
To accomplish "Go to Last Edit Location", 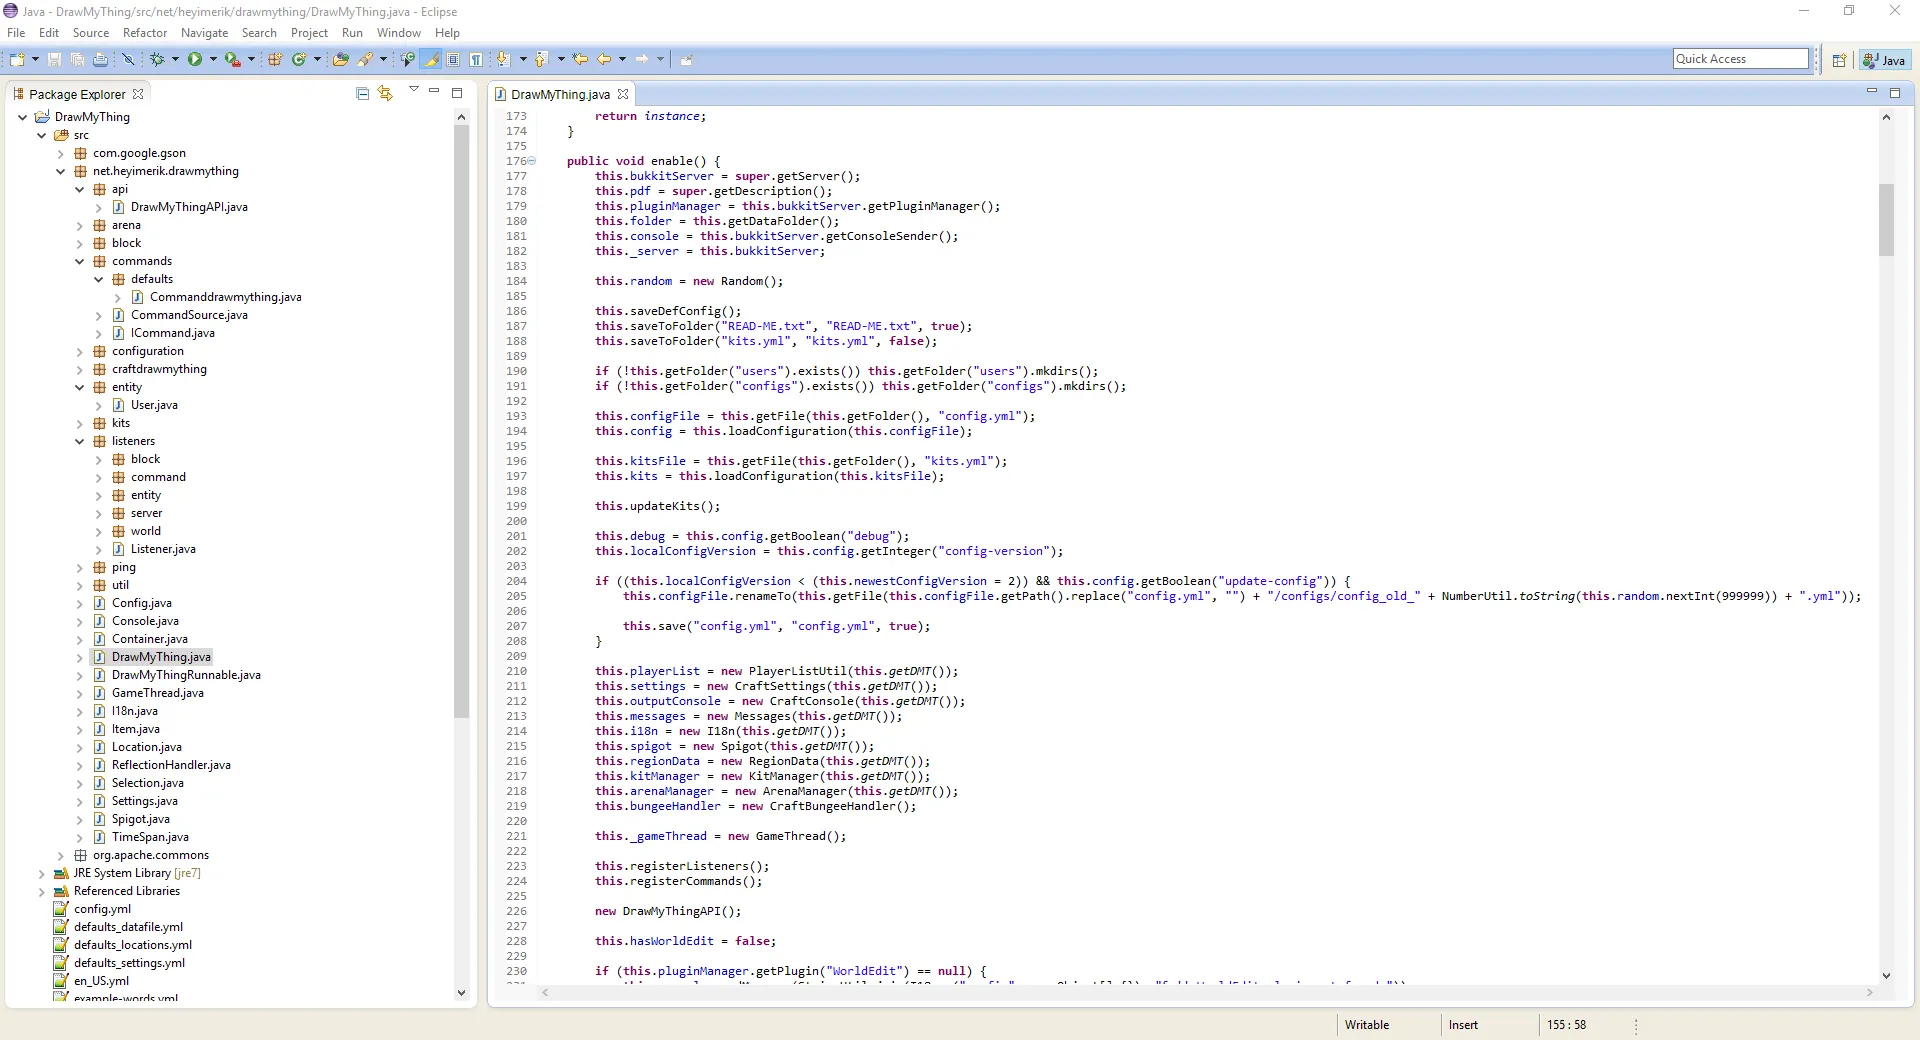I will point(580,60).
